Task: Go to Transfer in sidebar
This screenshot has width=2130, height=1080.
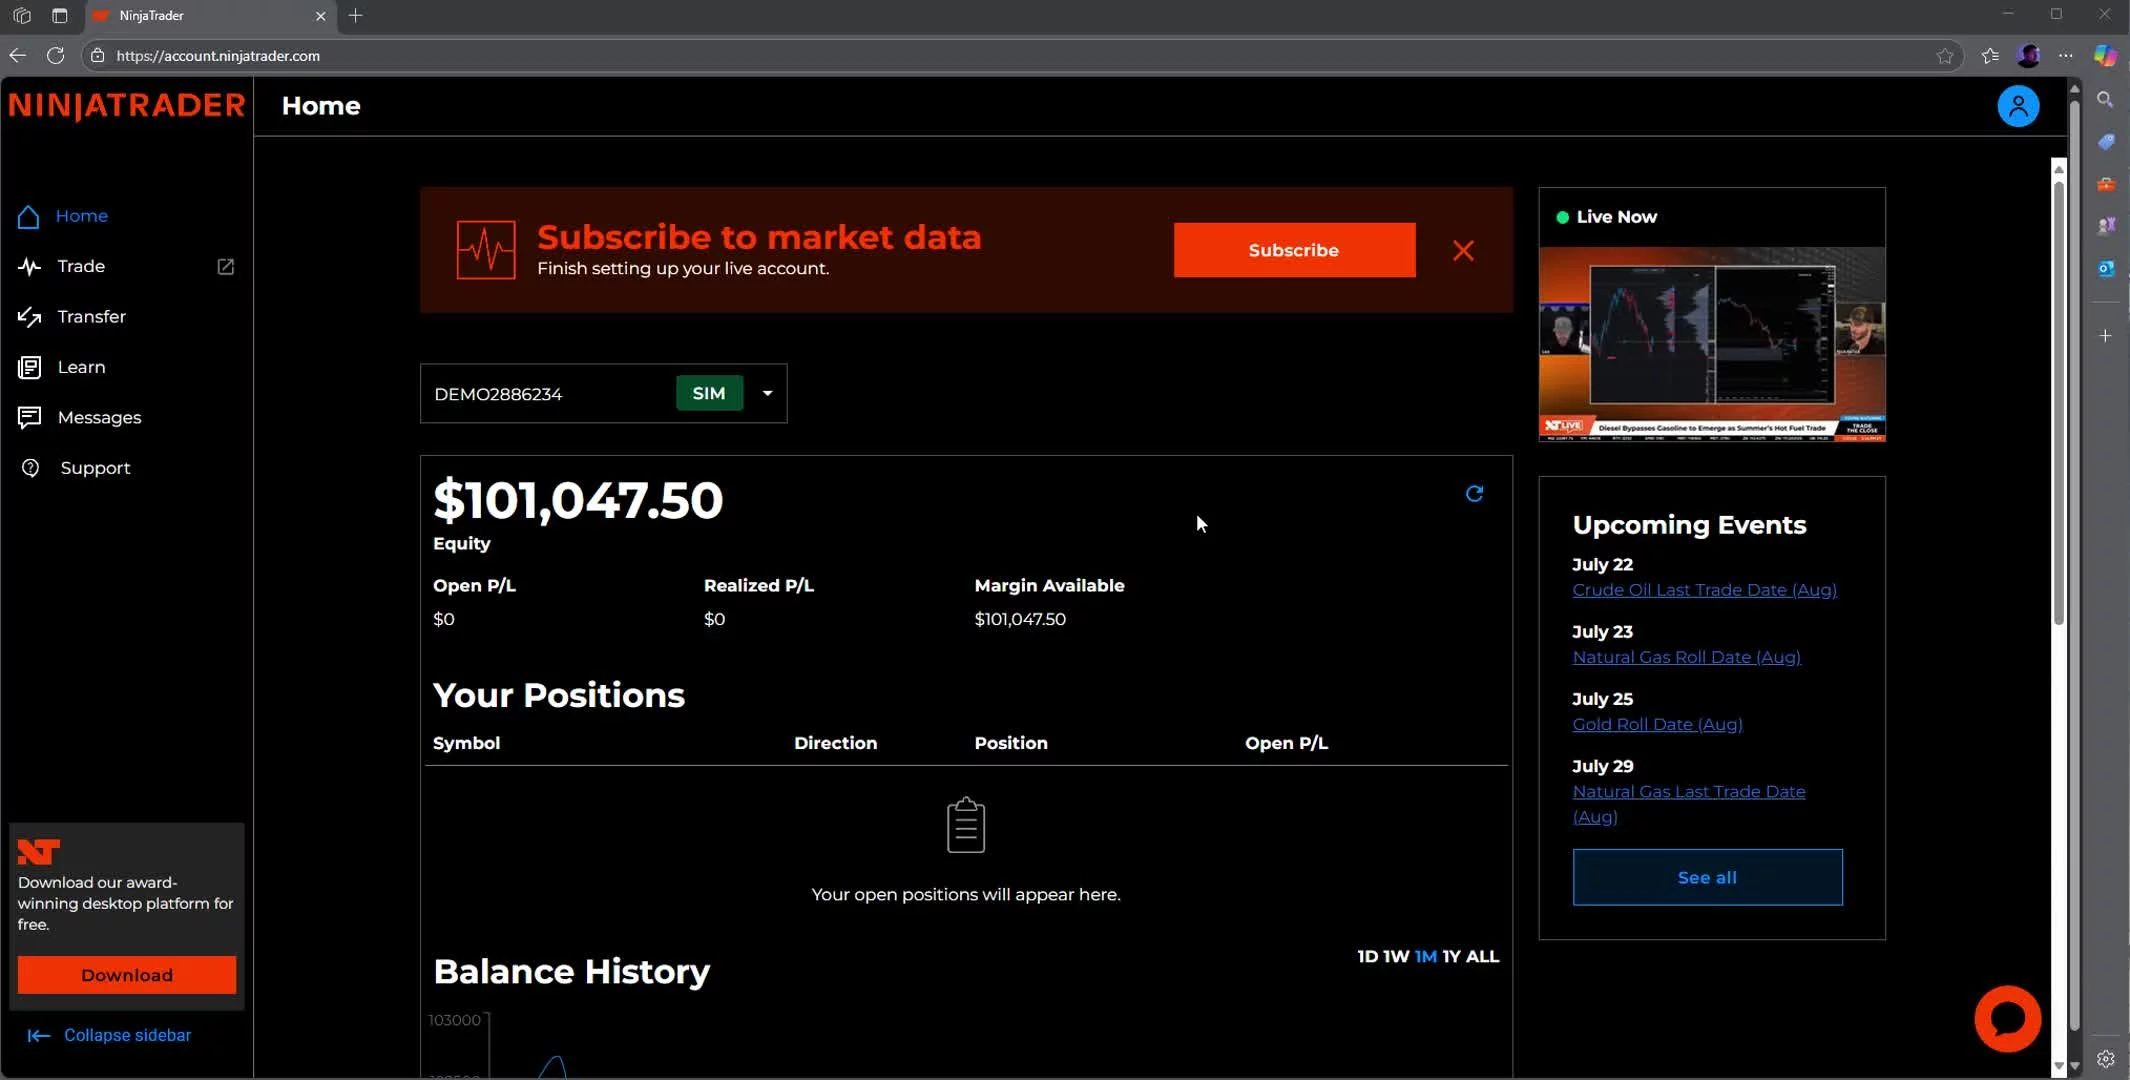Action: (91, 317)
